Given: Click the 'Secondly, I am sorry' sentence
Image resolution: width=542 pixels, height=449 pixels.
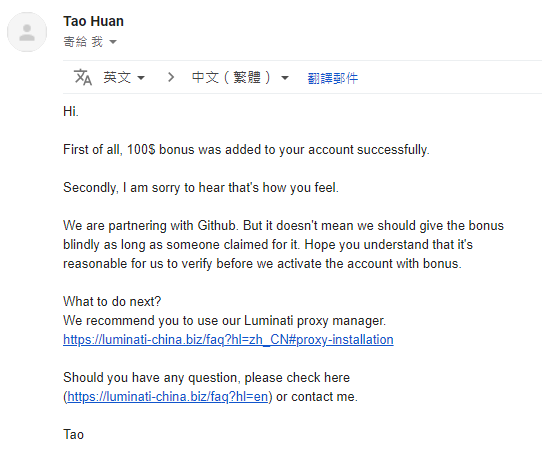Looking at the screenshot, I should point(201,188).
